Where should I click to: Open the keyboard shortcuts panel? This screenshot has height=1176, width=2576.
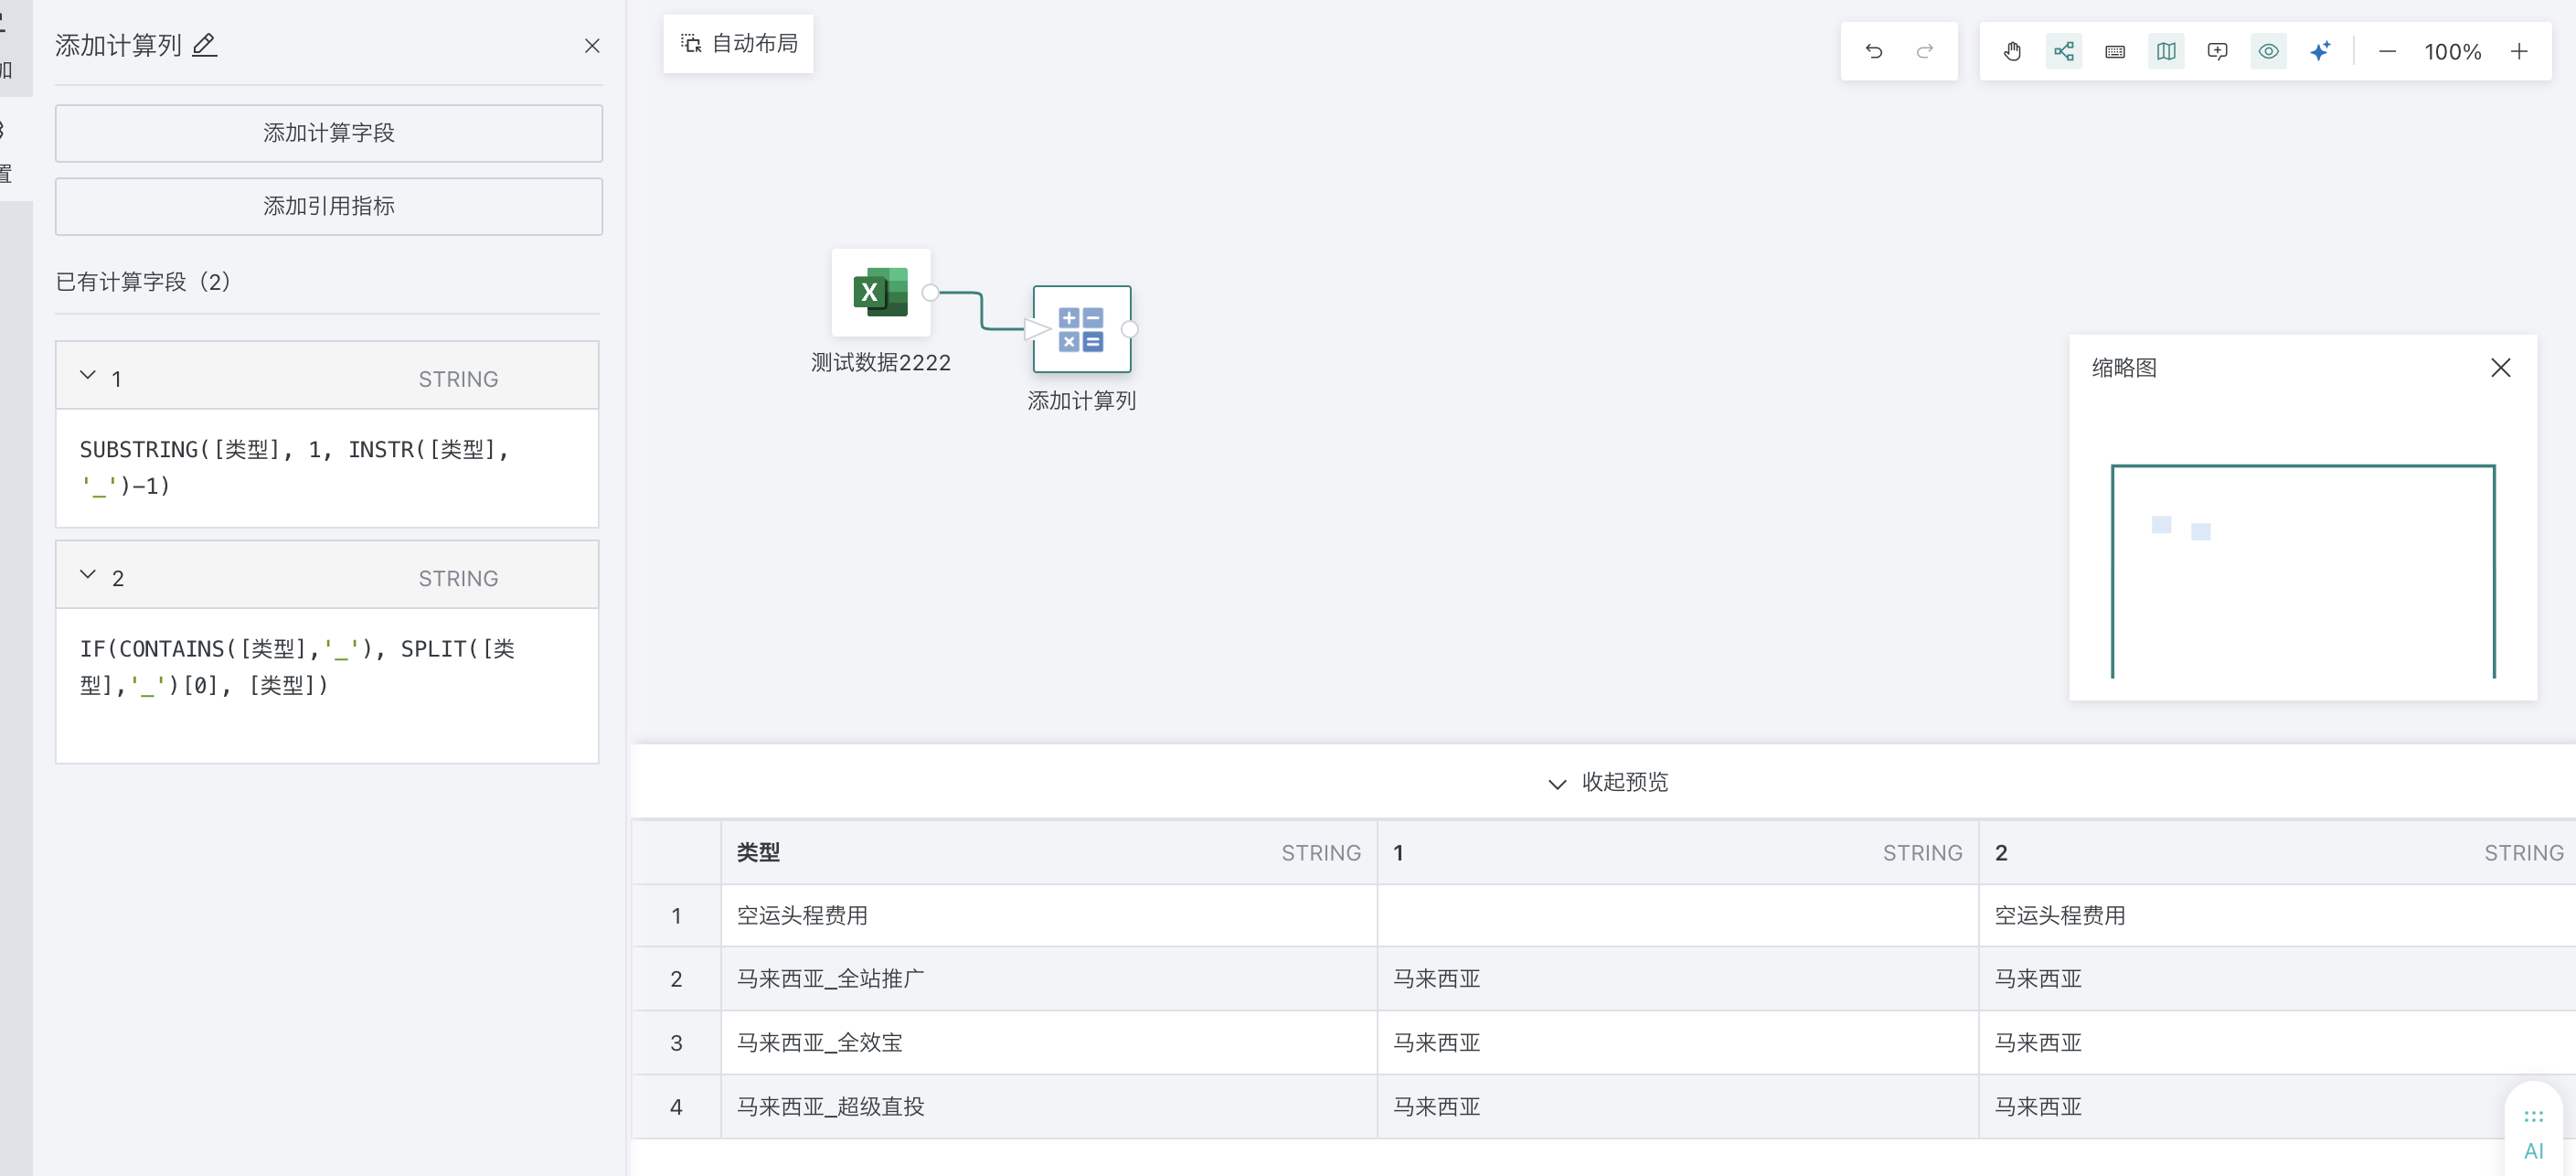(x=2114, y=51)
